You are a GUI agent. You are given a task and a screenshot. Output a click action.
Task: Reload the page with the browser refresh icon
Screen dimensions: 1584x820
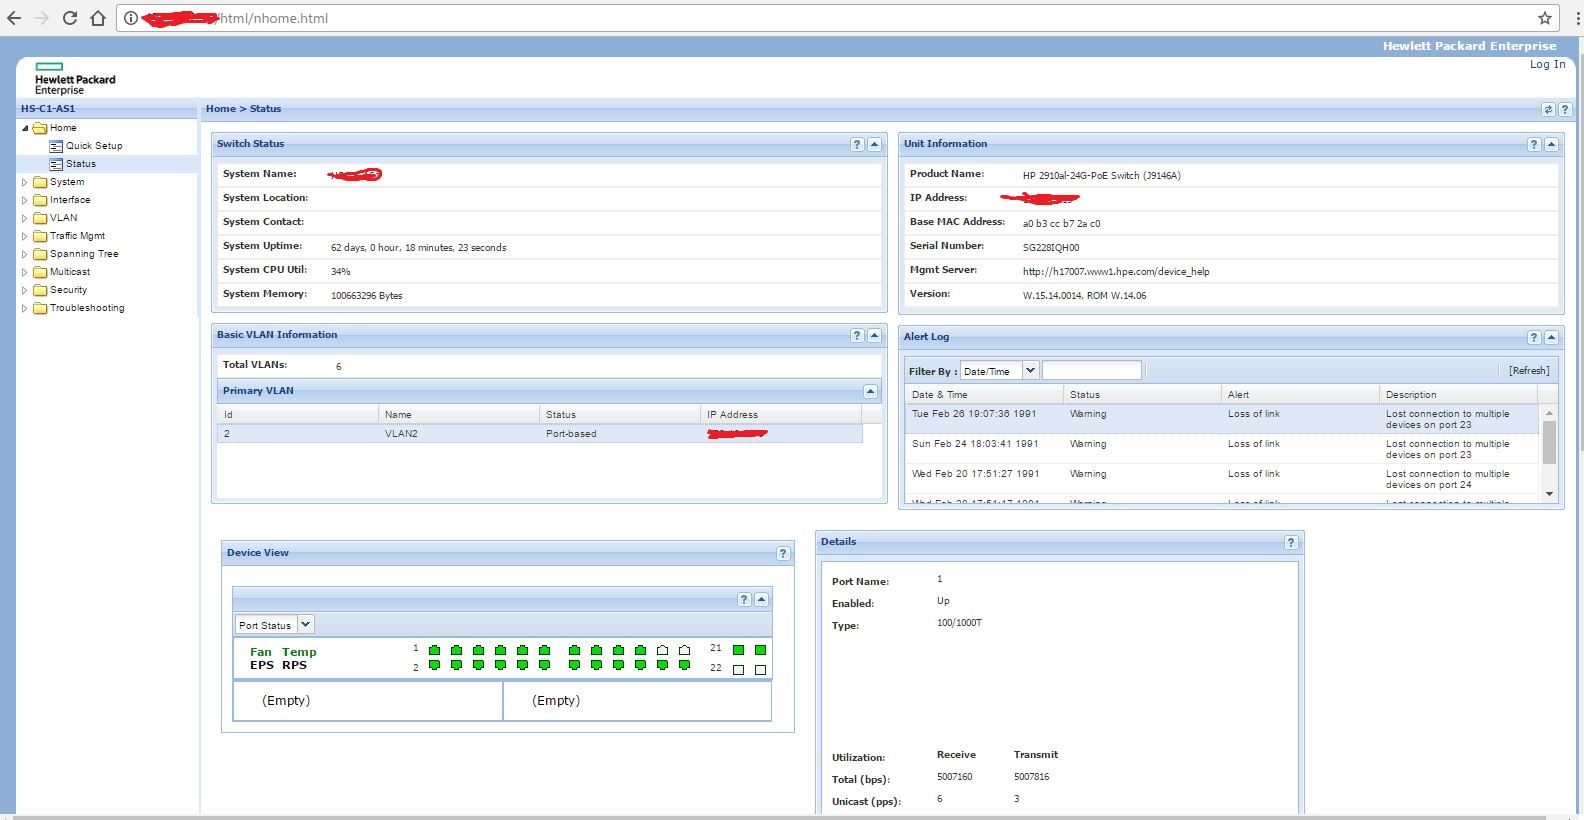(x=70, y=18)
